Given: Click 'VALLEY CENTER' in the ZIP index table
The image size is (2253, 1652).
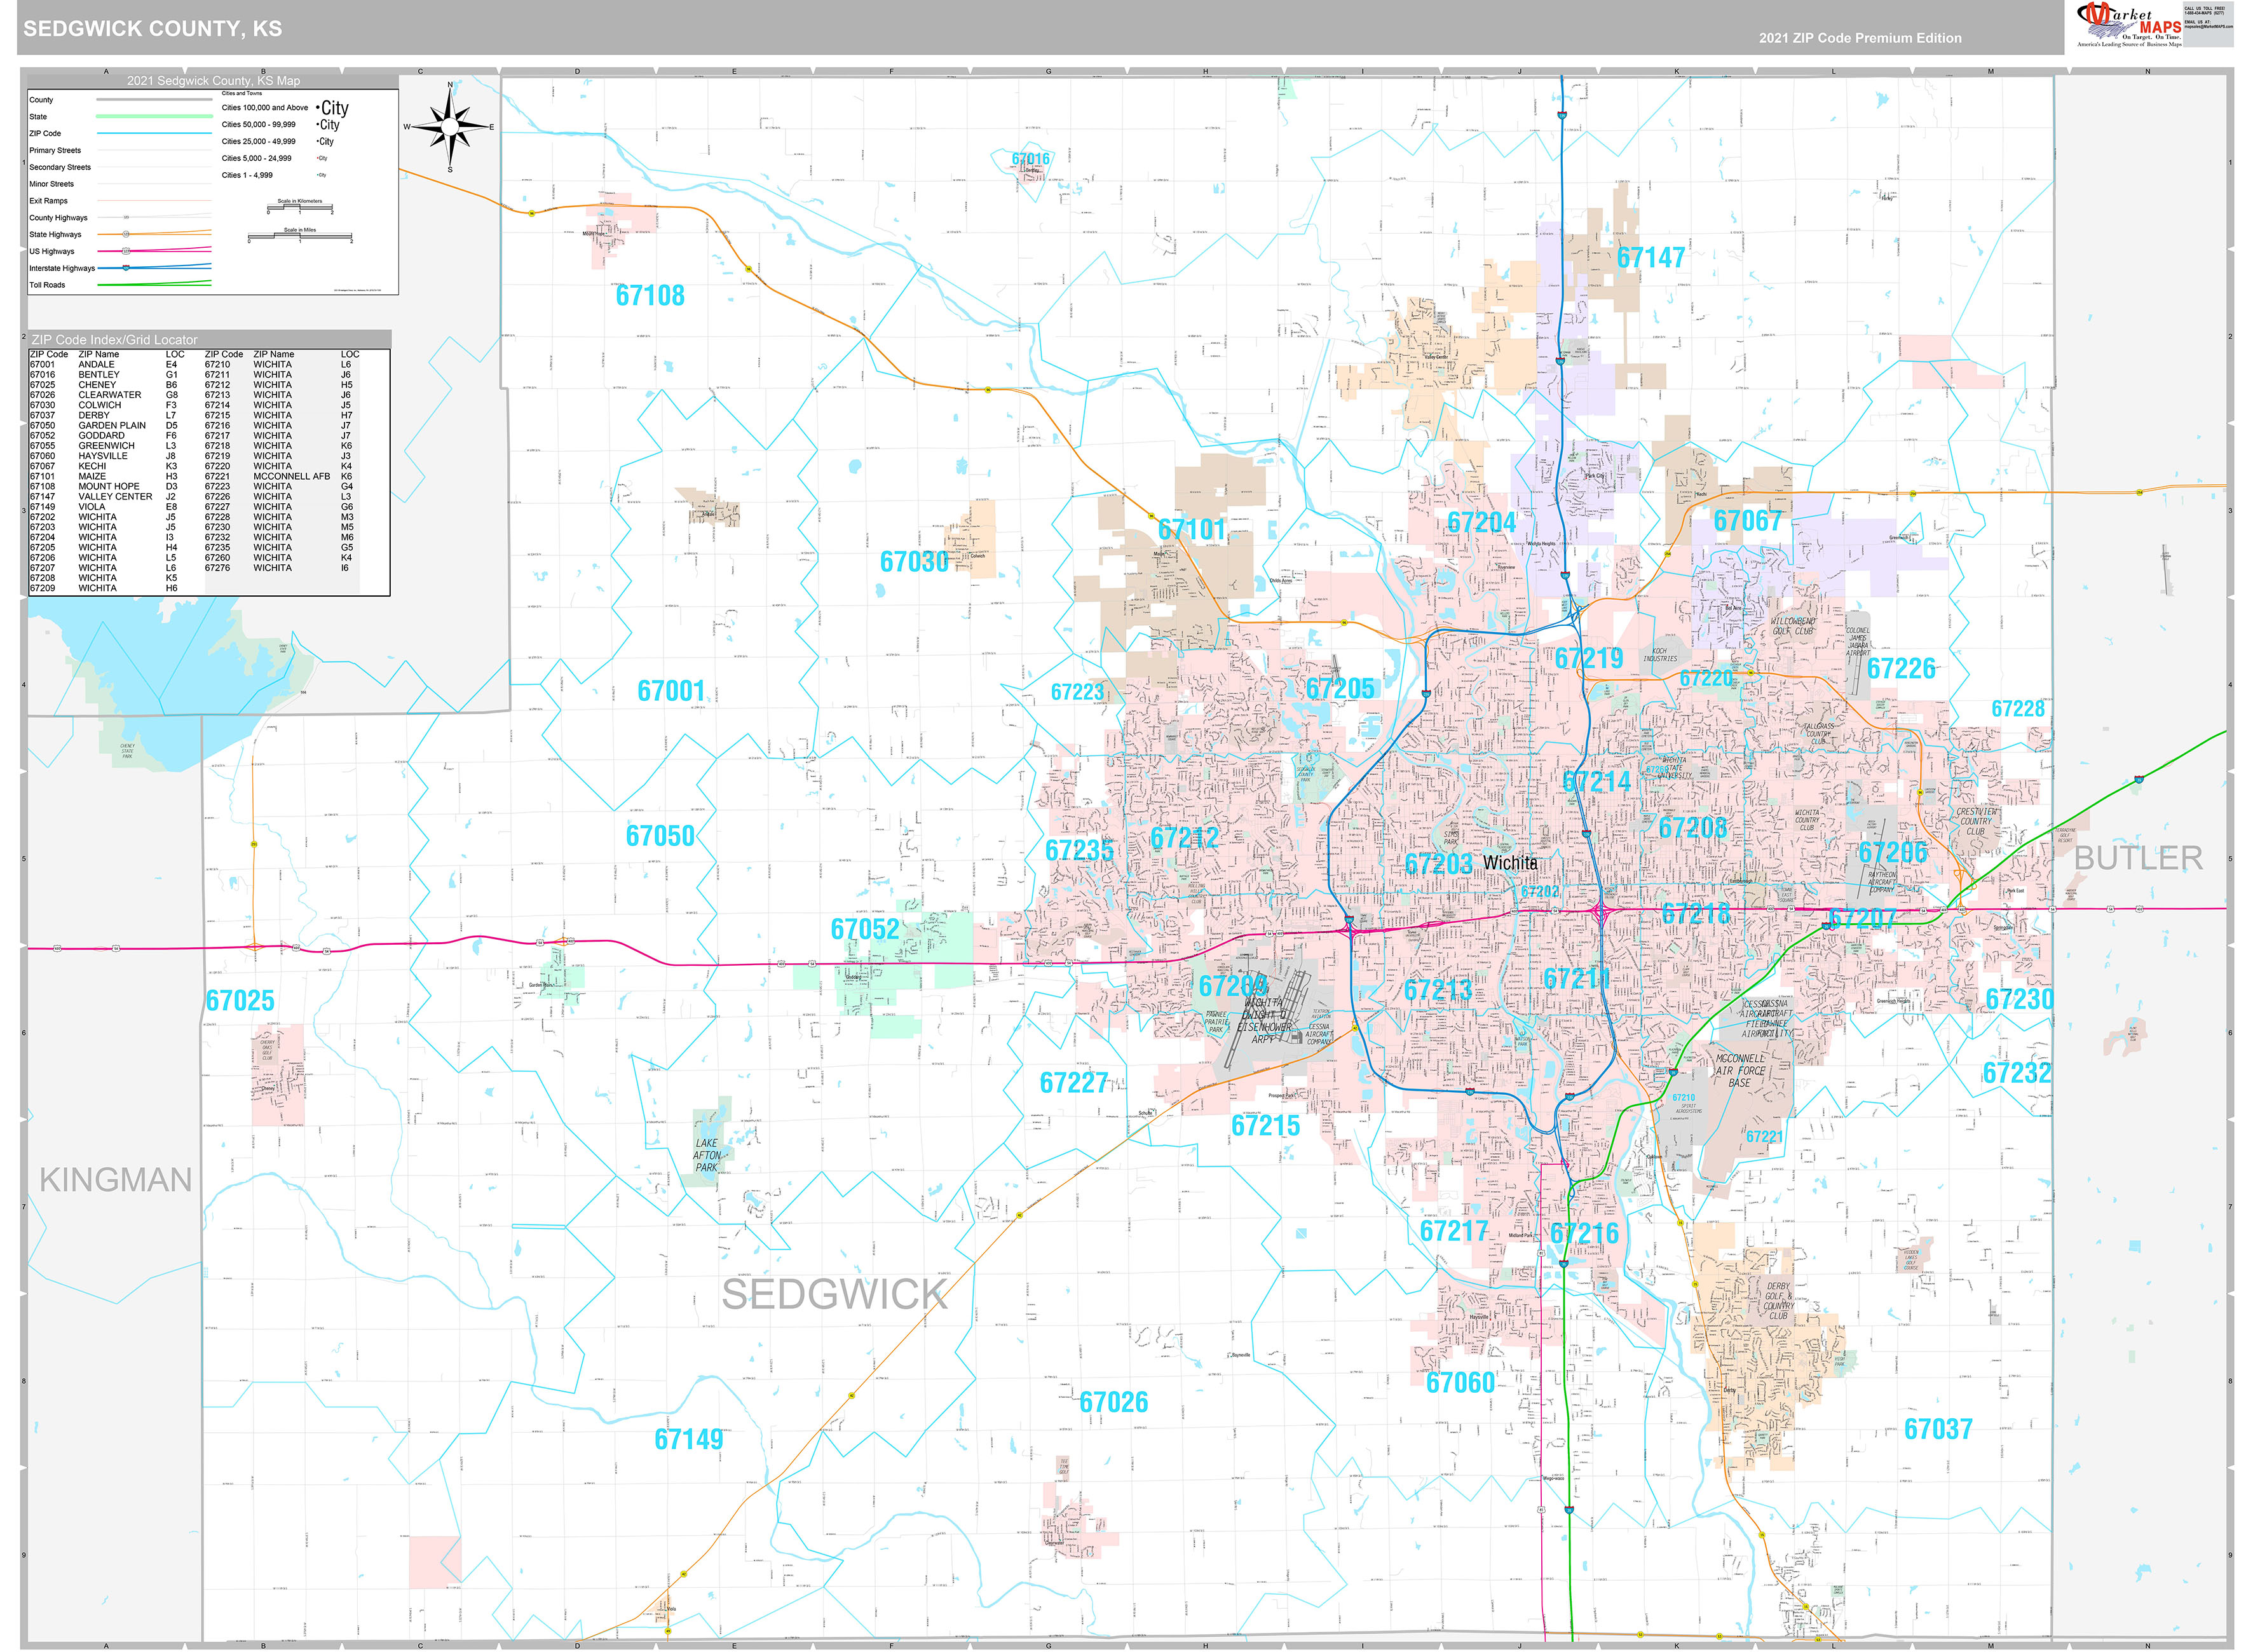Looking at the screenshot, I should [116, 497].
